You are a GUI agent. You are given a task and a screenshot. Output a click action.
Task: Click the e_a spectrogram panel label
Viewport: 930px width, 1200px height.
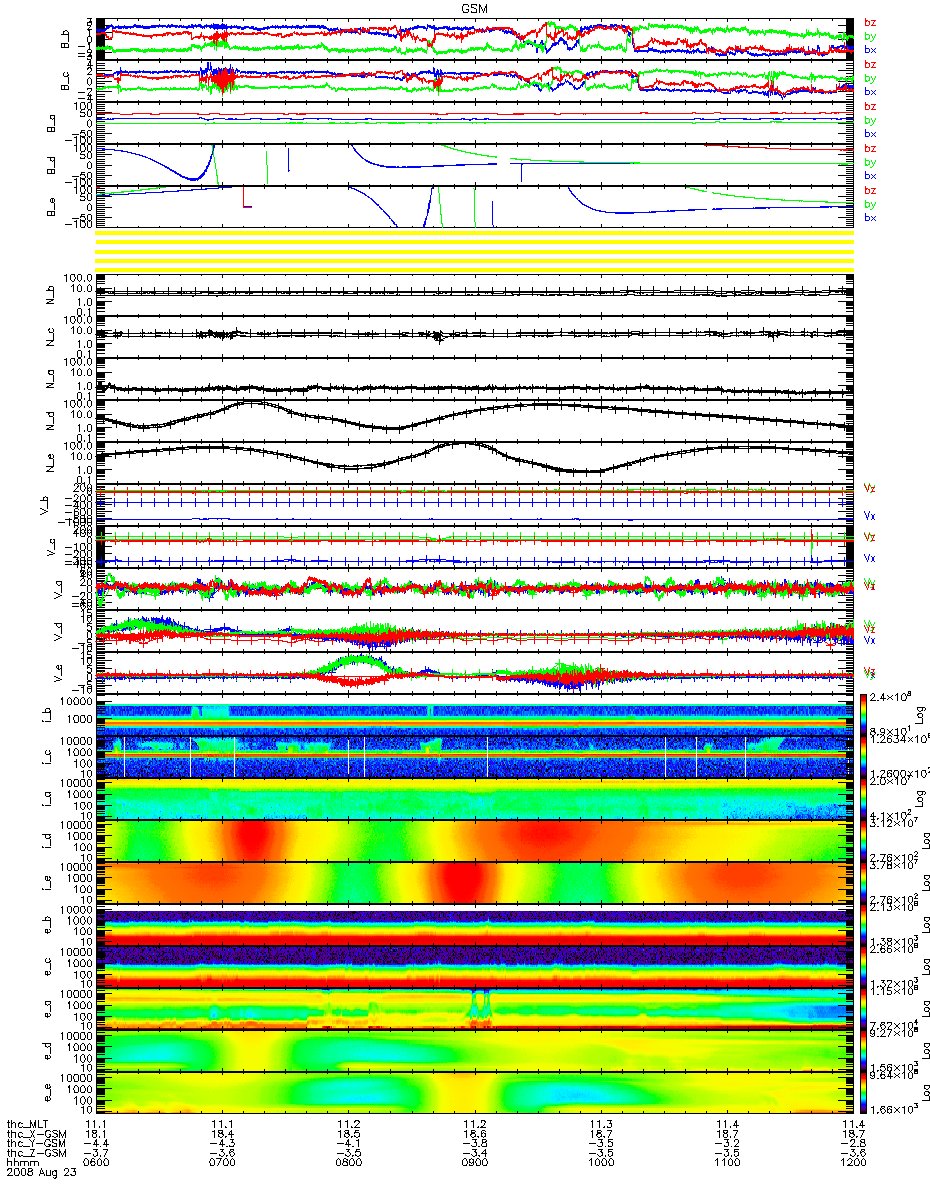pyautogui.click(x=50, y=1009)
